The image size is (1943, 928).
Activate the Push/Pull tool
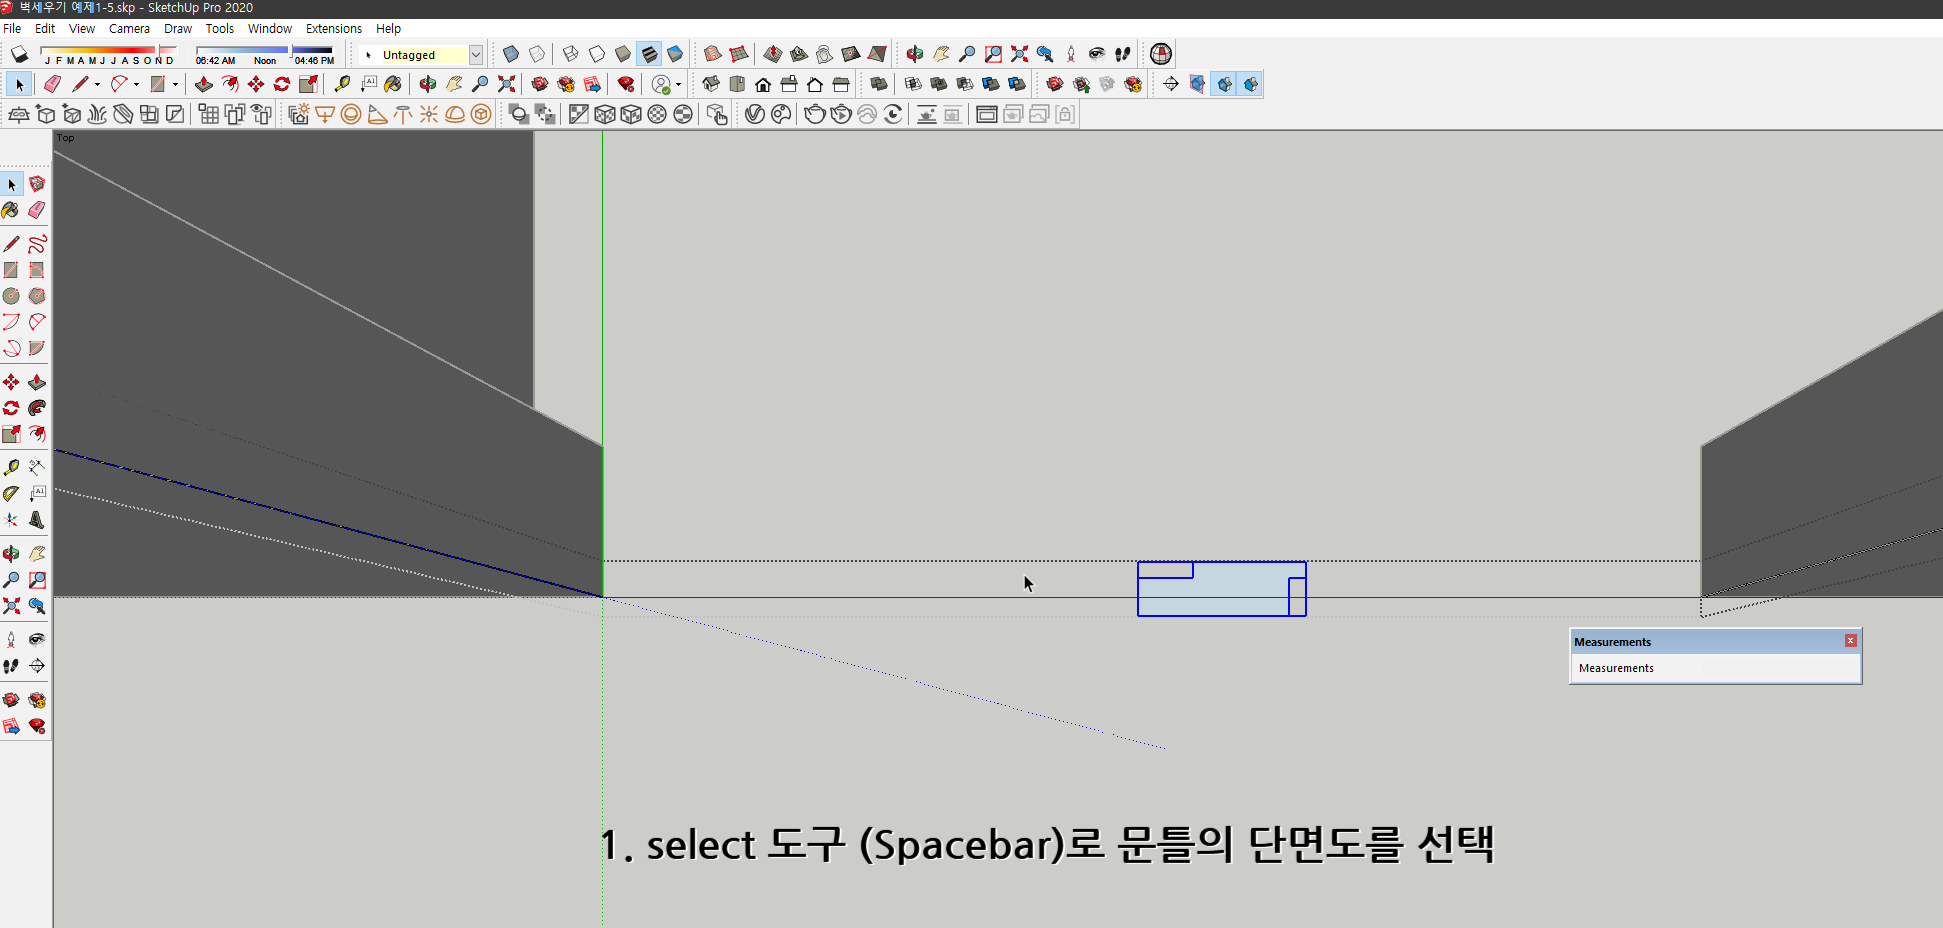pyautogui.click(x=204, y=84)
